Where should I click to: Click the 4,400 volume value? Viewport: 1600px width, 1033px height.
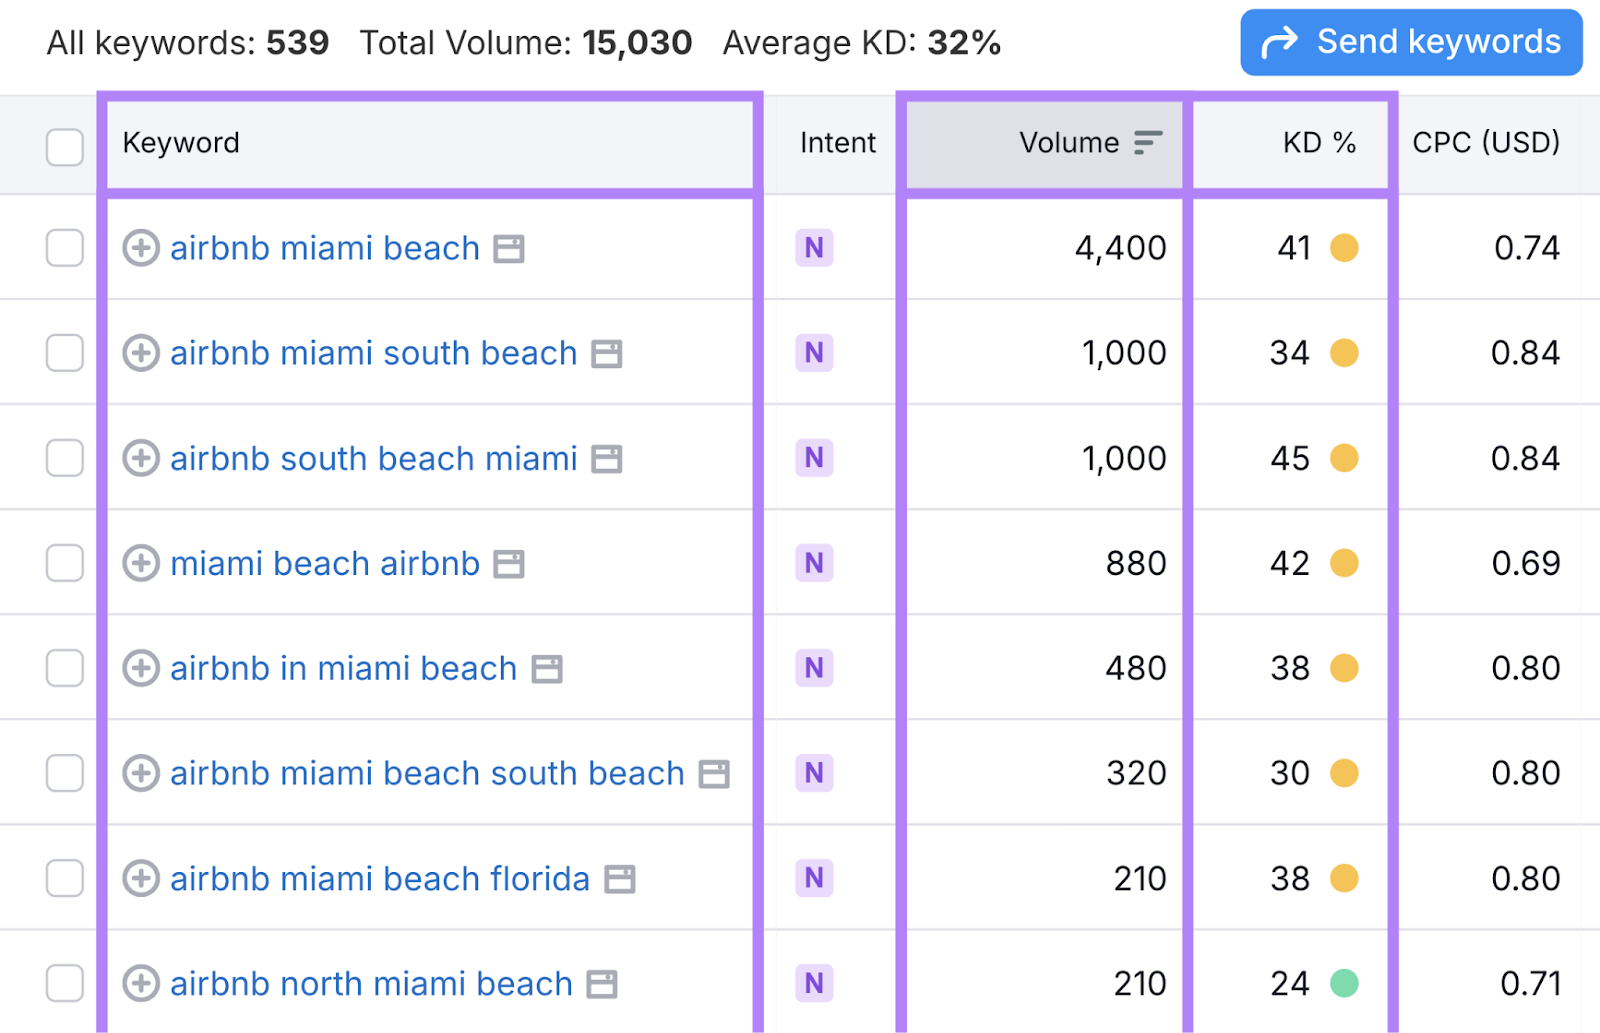tap(1122, 249)
